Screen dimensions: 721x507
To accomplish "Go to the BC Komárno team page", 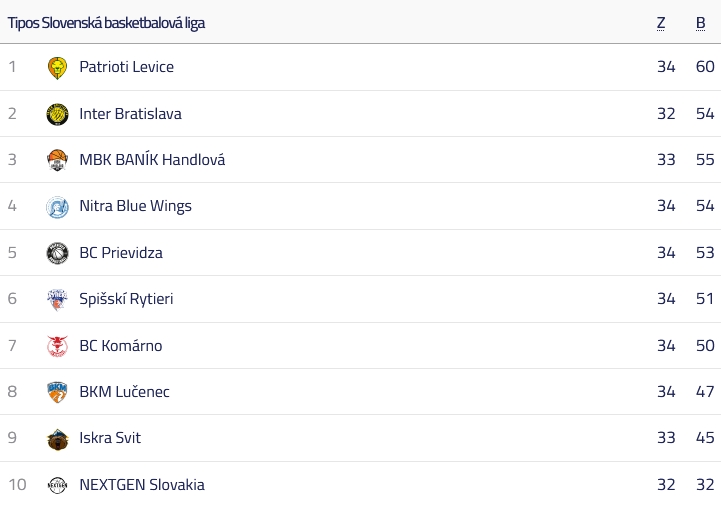I will pos(120,345).
